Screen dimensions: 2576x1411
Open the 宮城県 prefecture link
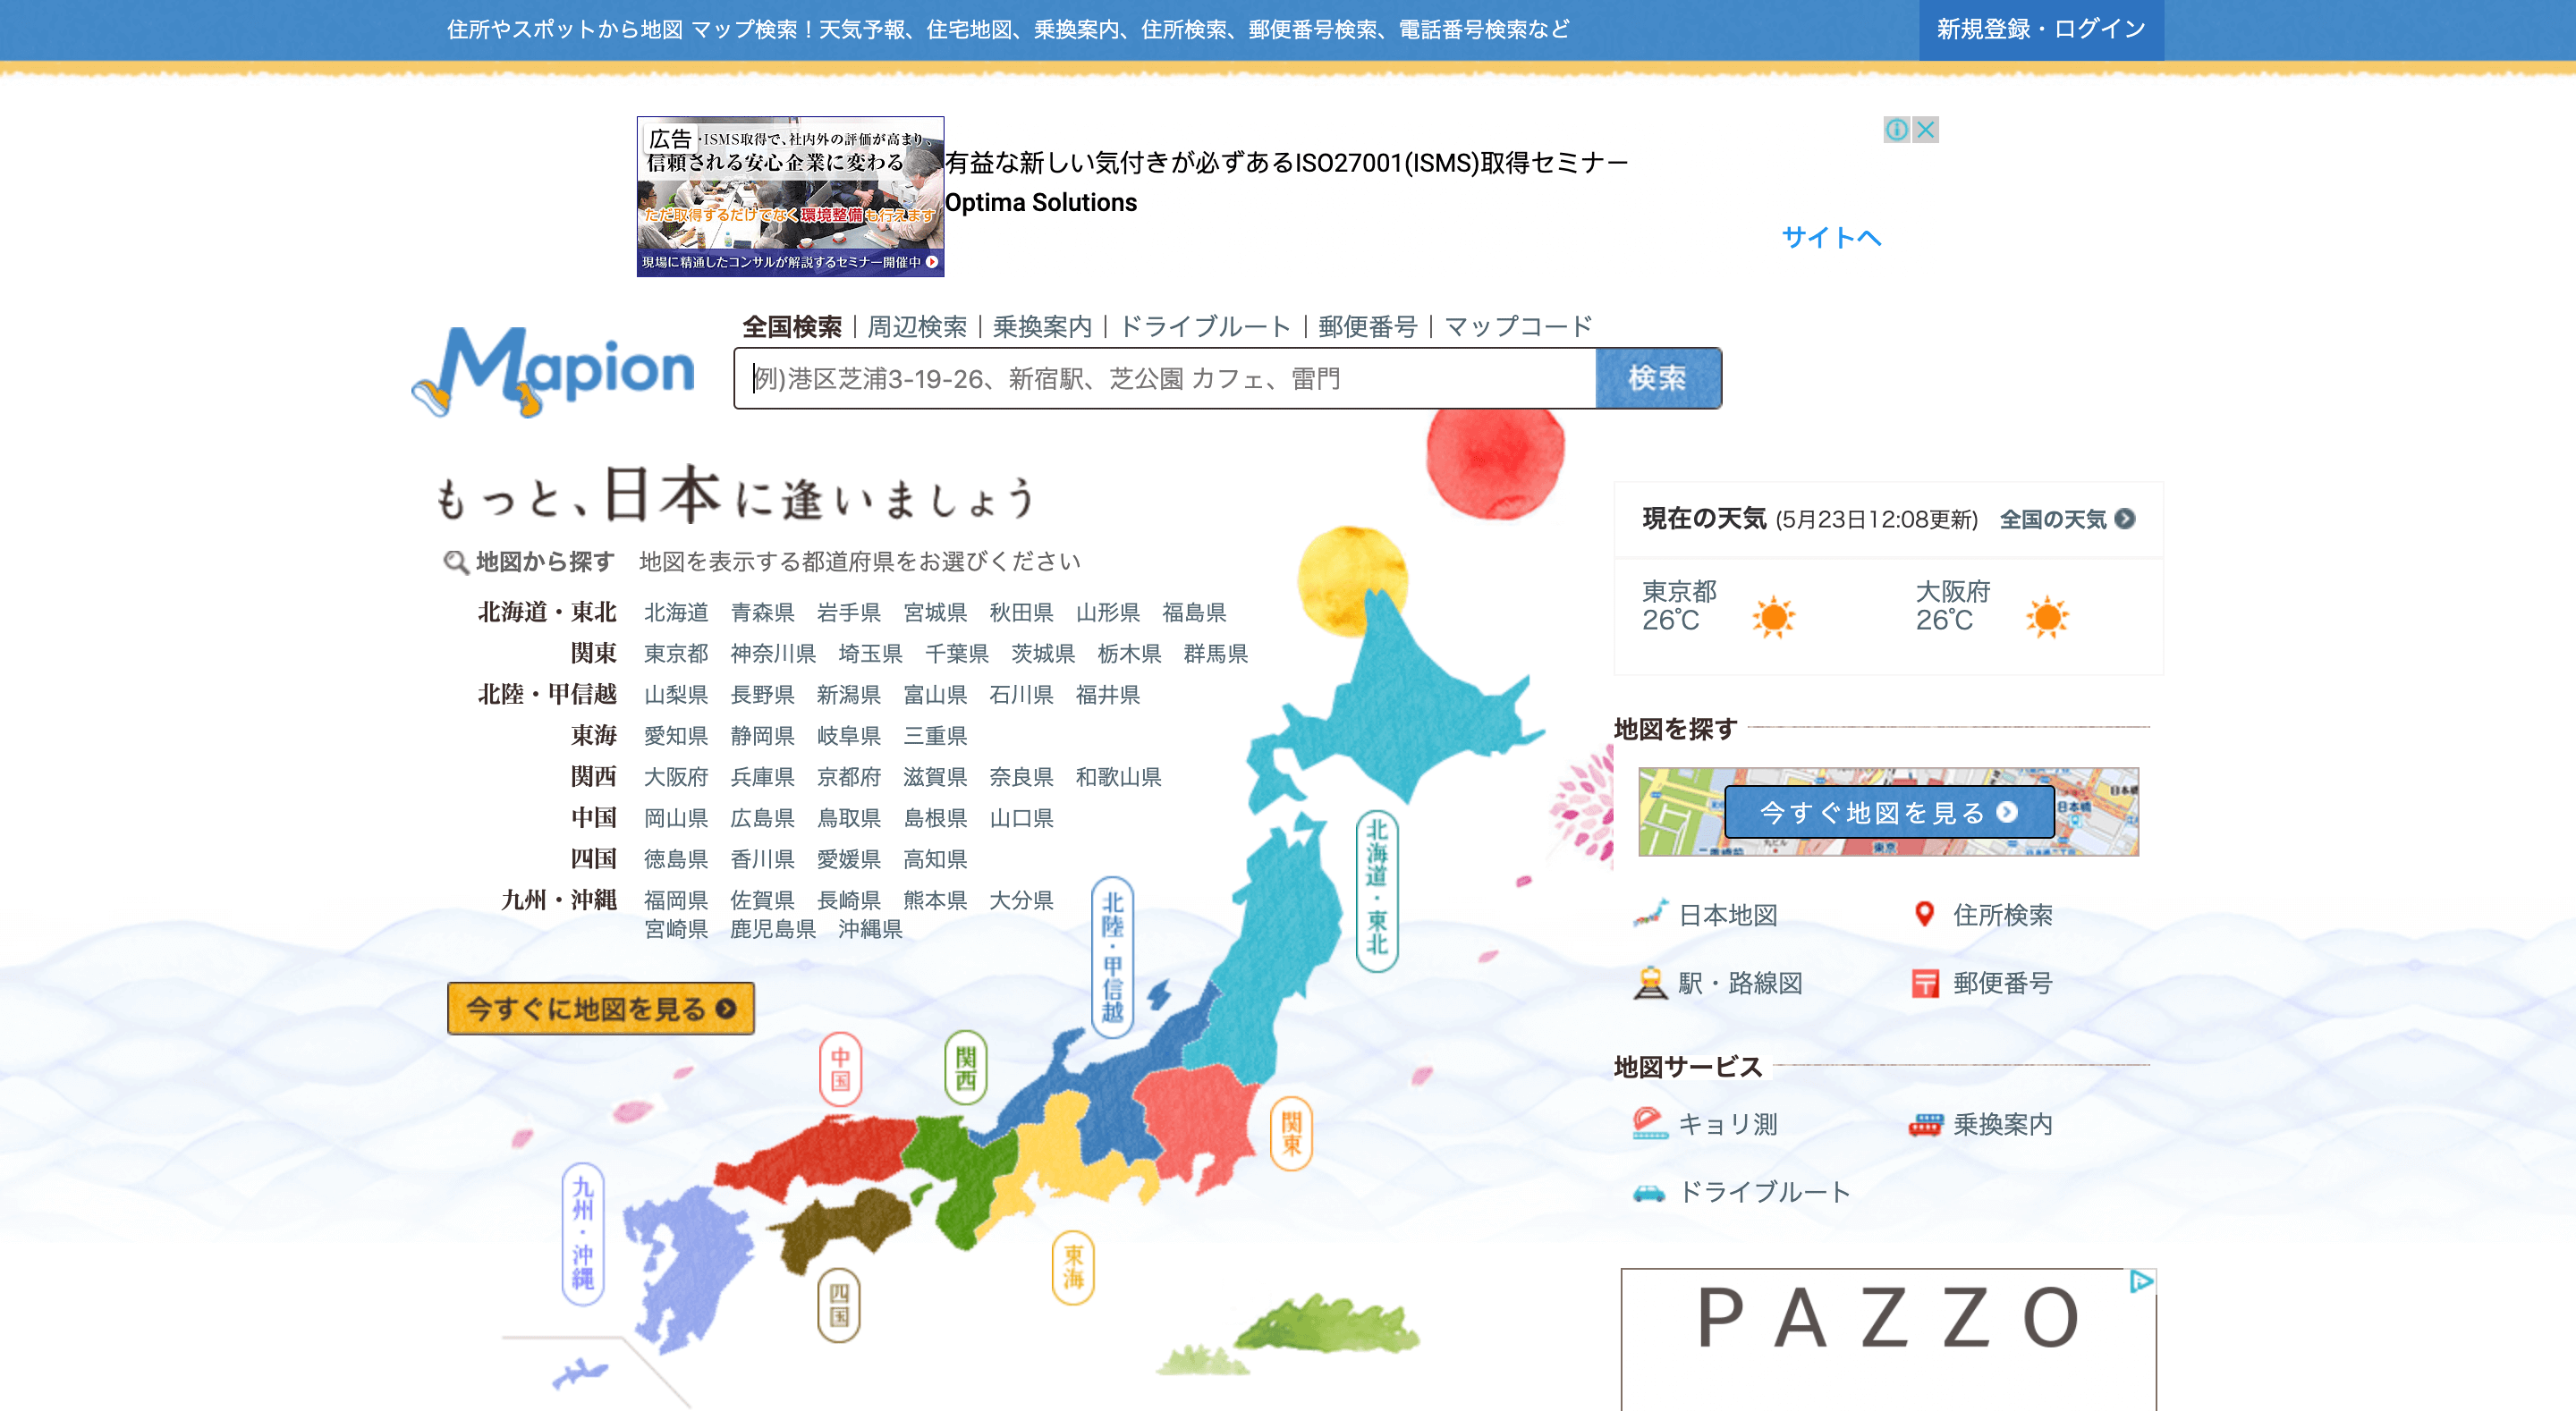click(x=935, y=612)
